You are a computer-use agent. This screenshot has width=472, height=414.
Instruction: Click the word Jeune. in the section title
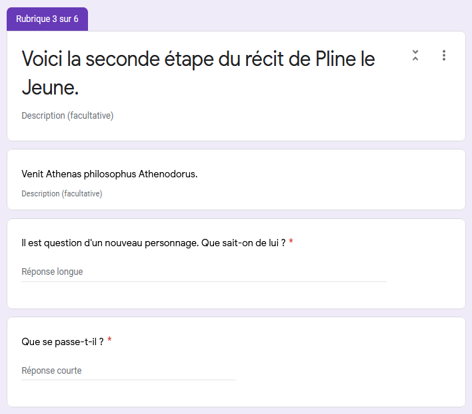50,88
